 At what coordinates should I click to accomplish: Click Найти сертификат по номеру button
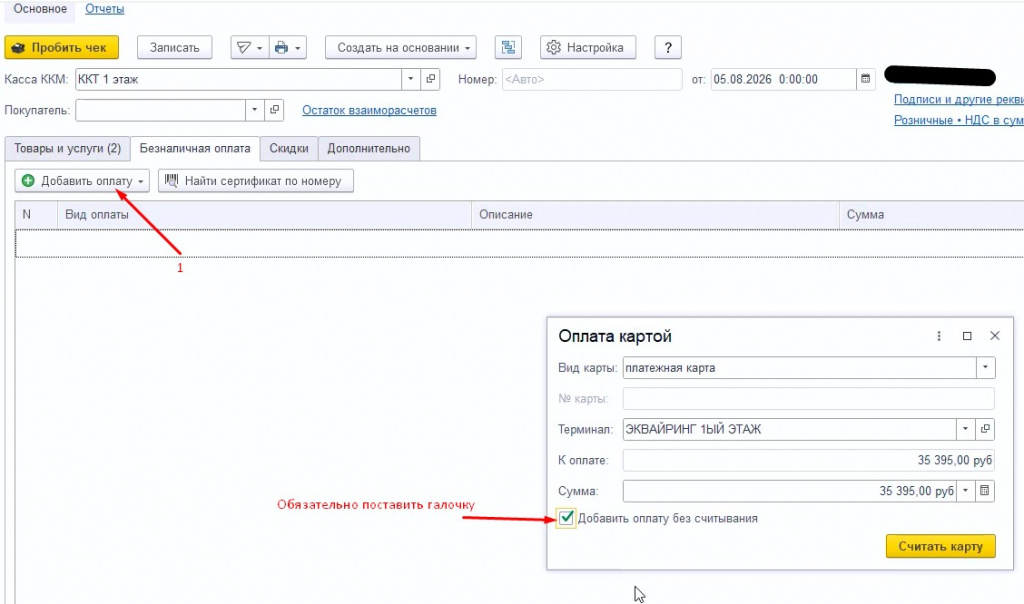255,181
